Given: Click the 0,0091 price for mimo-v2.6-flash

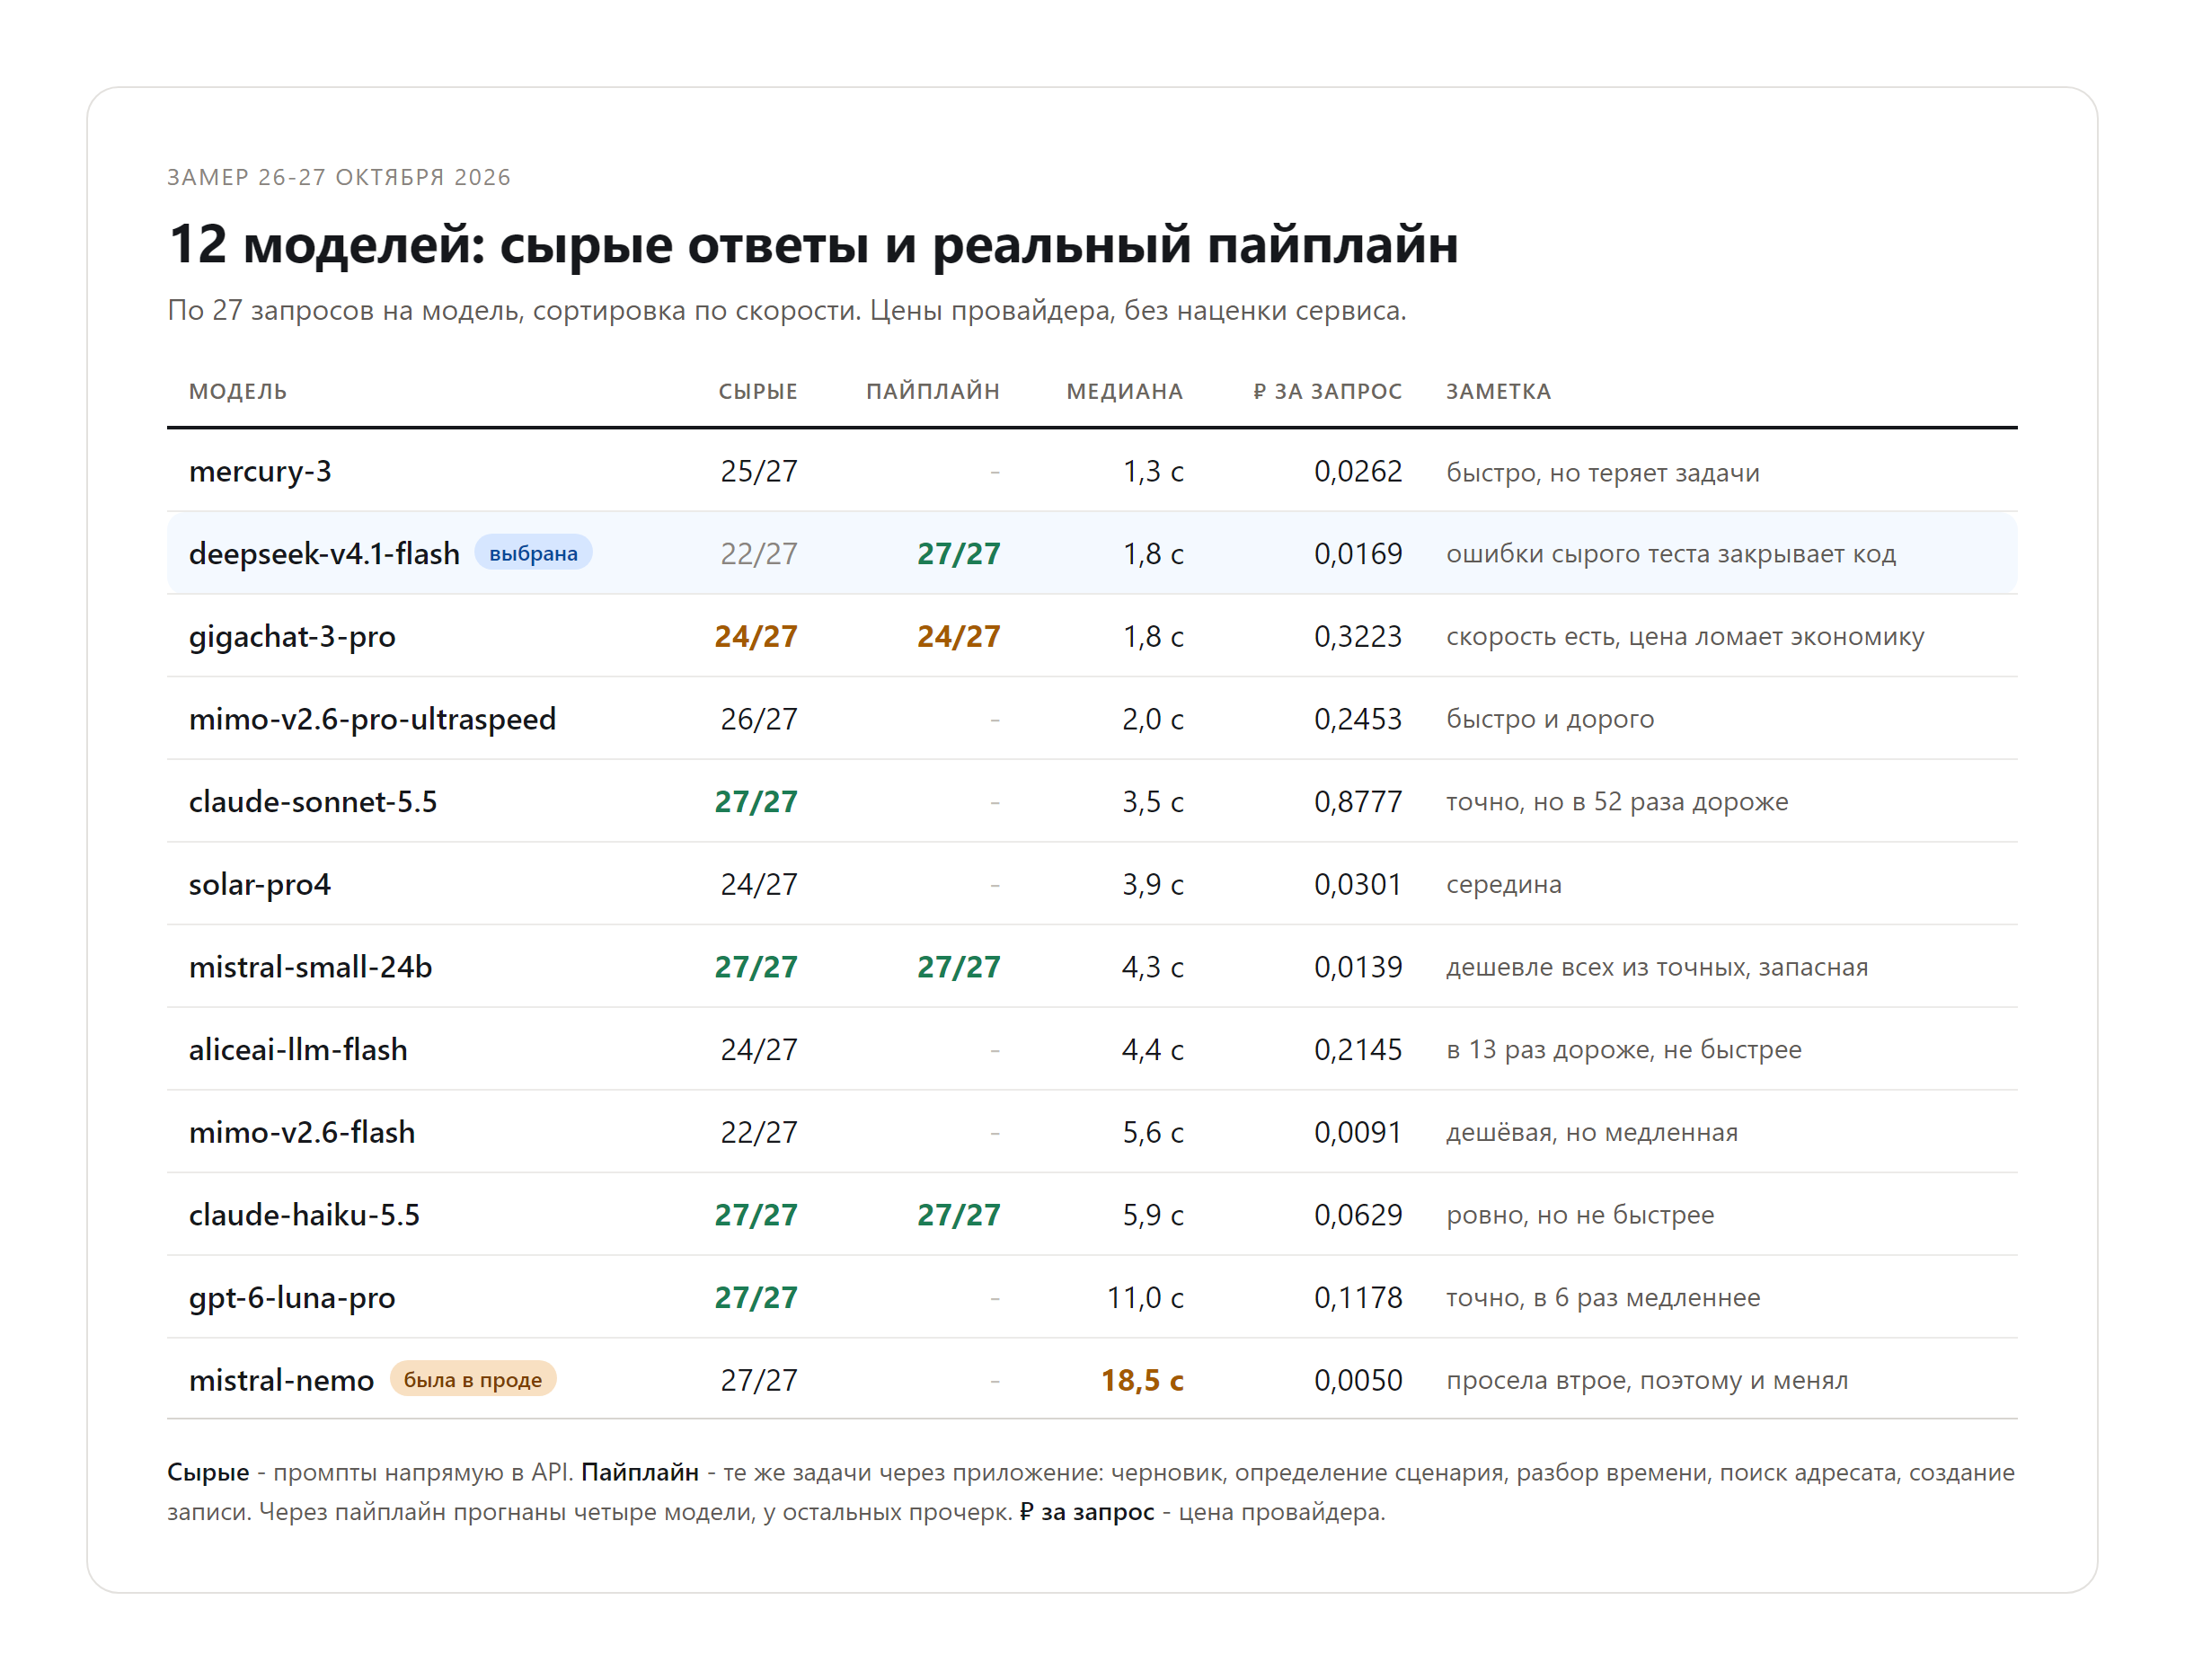Looking at the screenshot, I should click(x=1358, y=1132).
